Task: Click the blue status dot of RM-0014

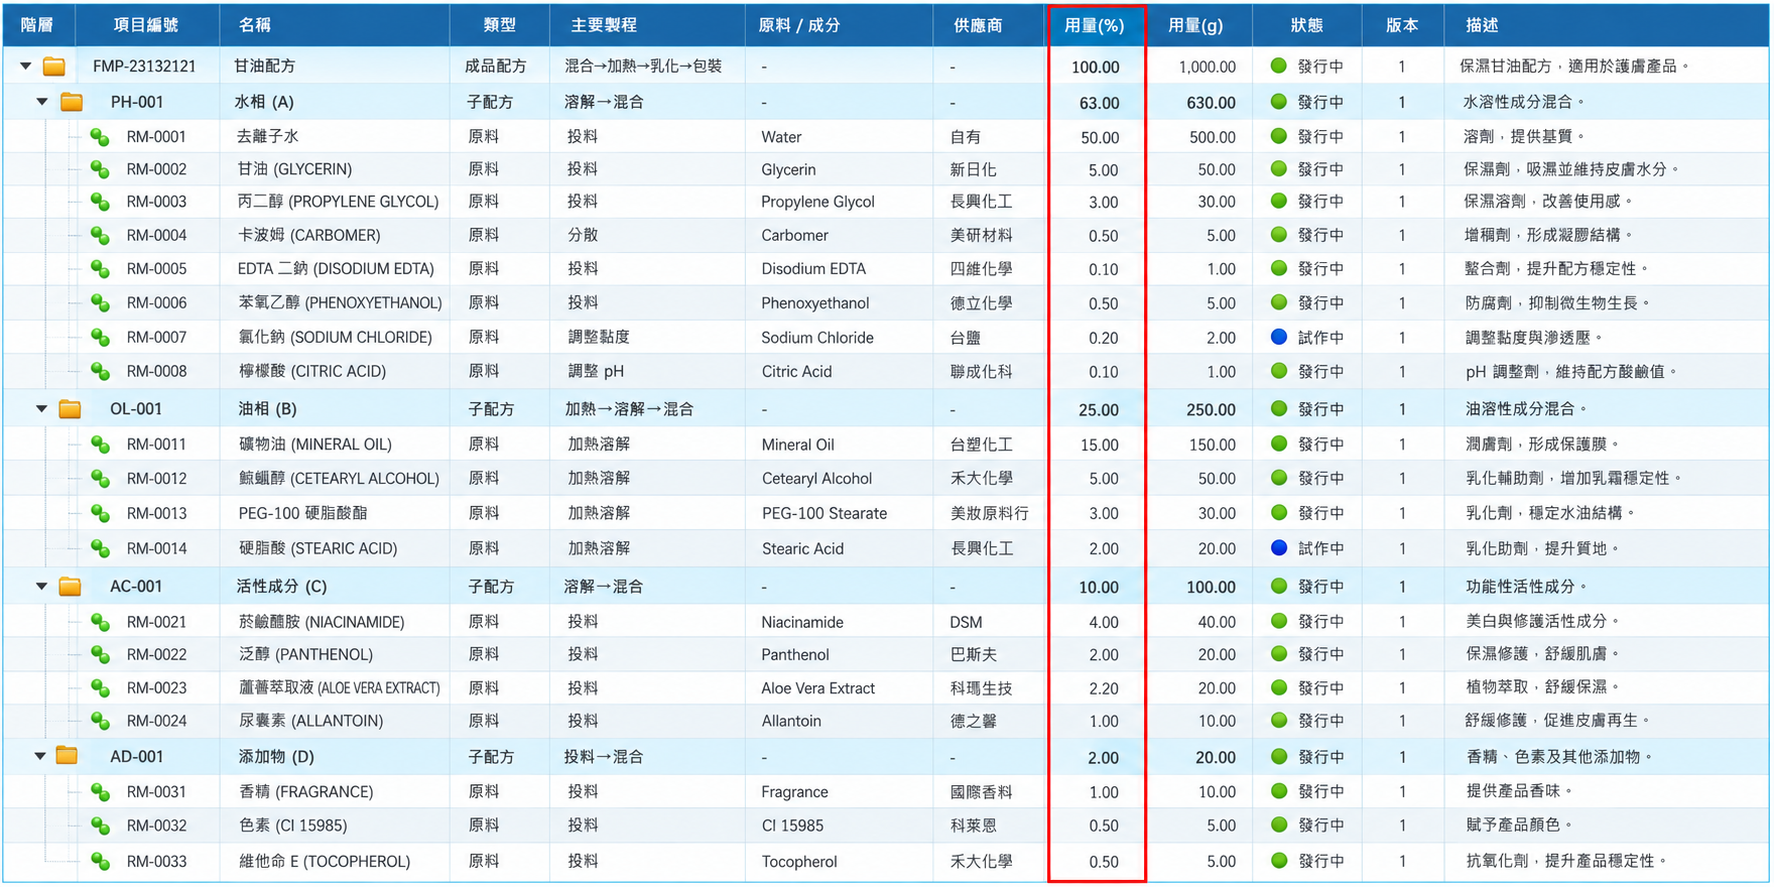Action: pyautogui.click(x=1278, y=548)
